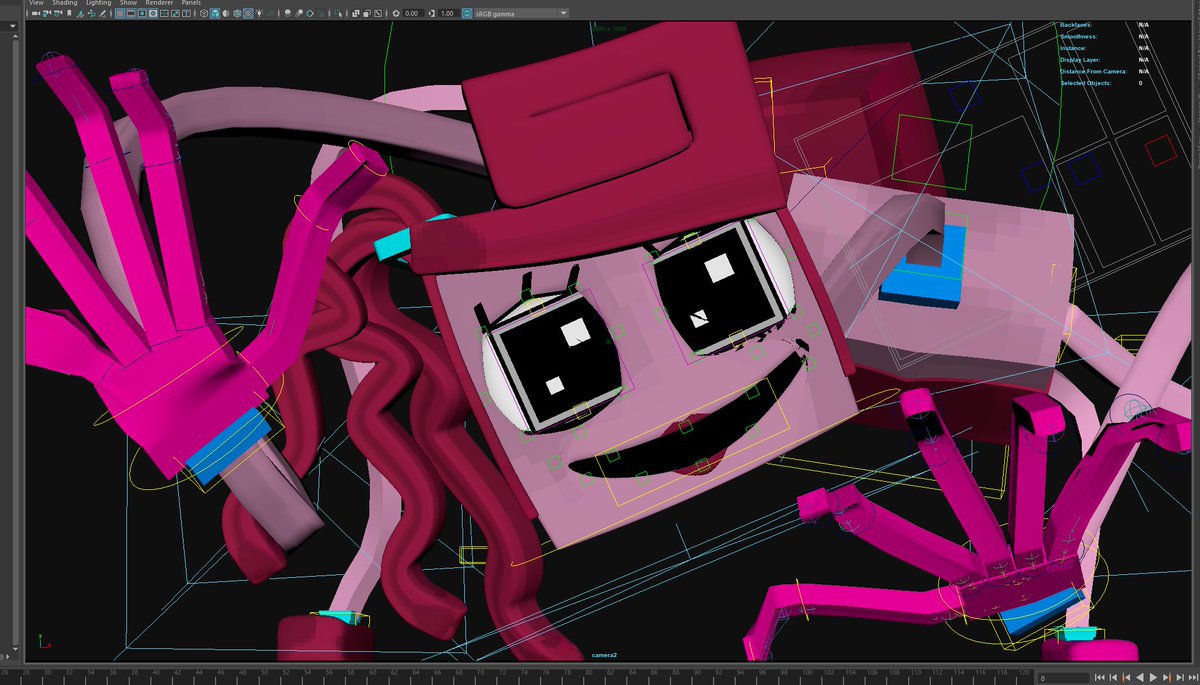
Task: Click the Select Camera icon
Action: coord(35,14)
